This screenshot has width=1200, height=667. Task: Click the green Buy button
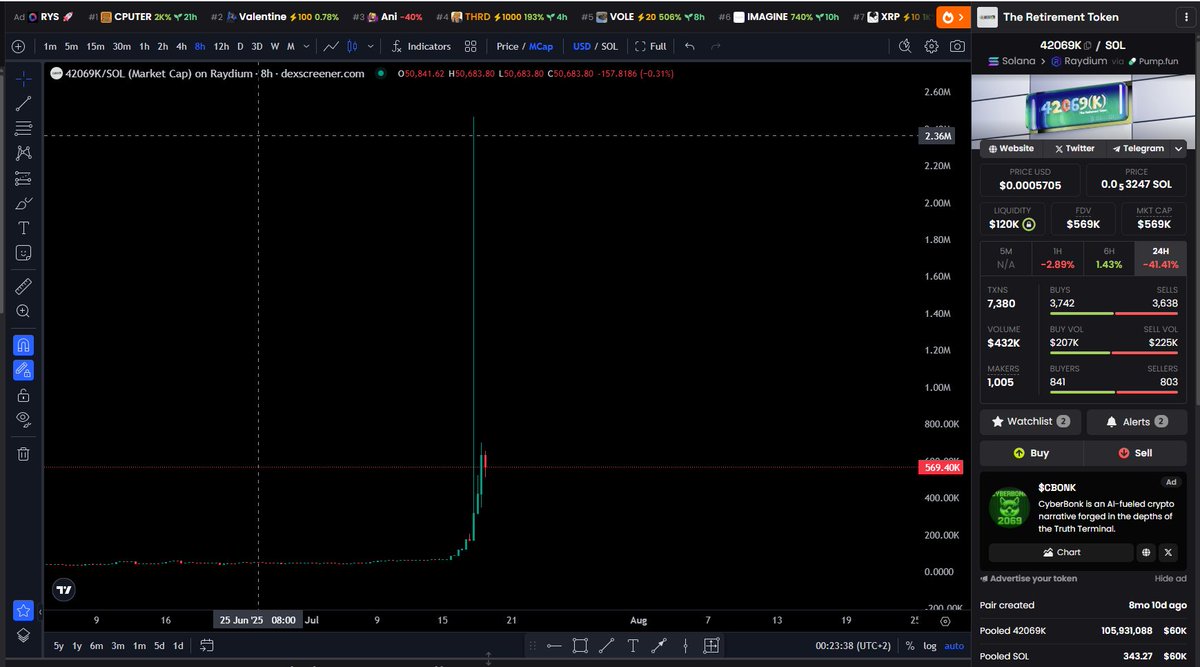pos(1031,453)
